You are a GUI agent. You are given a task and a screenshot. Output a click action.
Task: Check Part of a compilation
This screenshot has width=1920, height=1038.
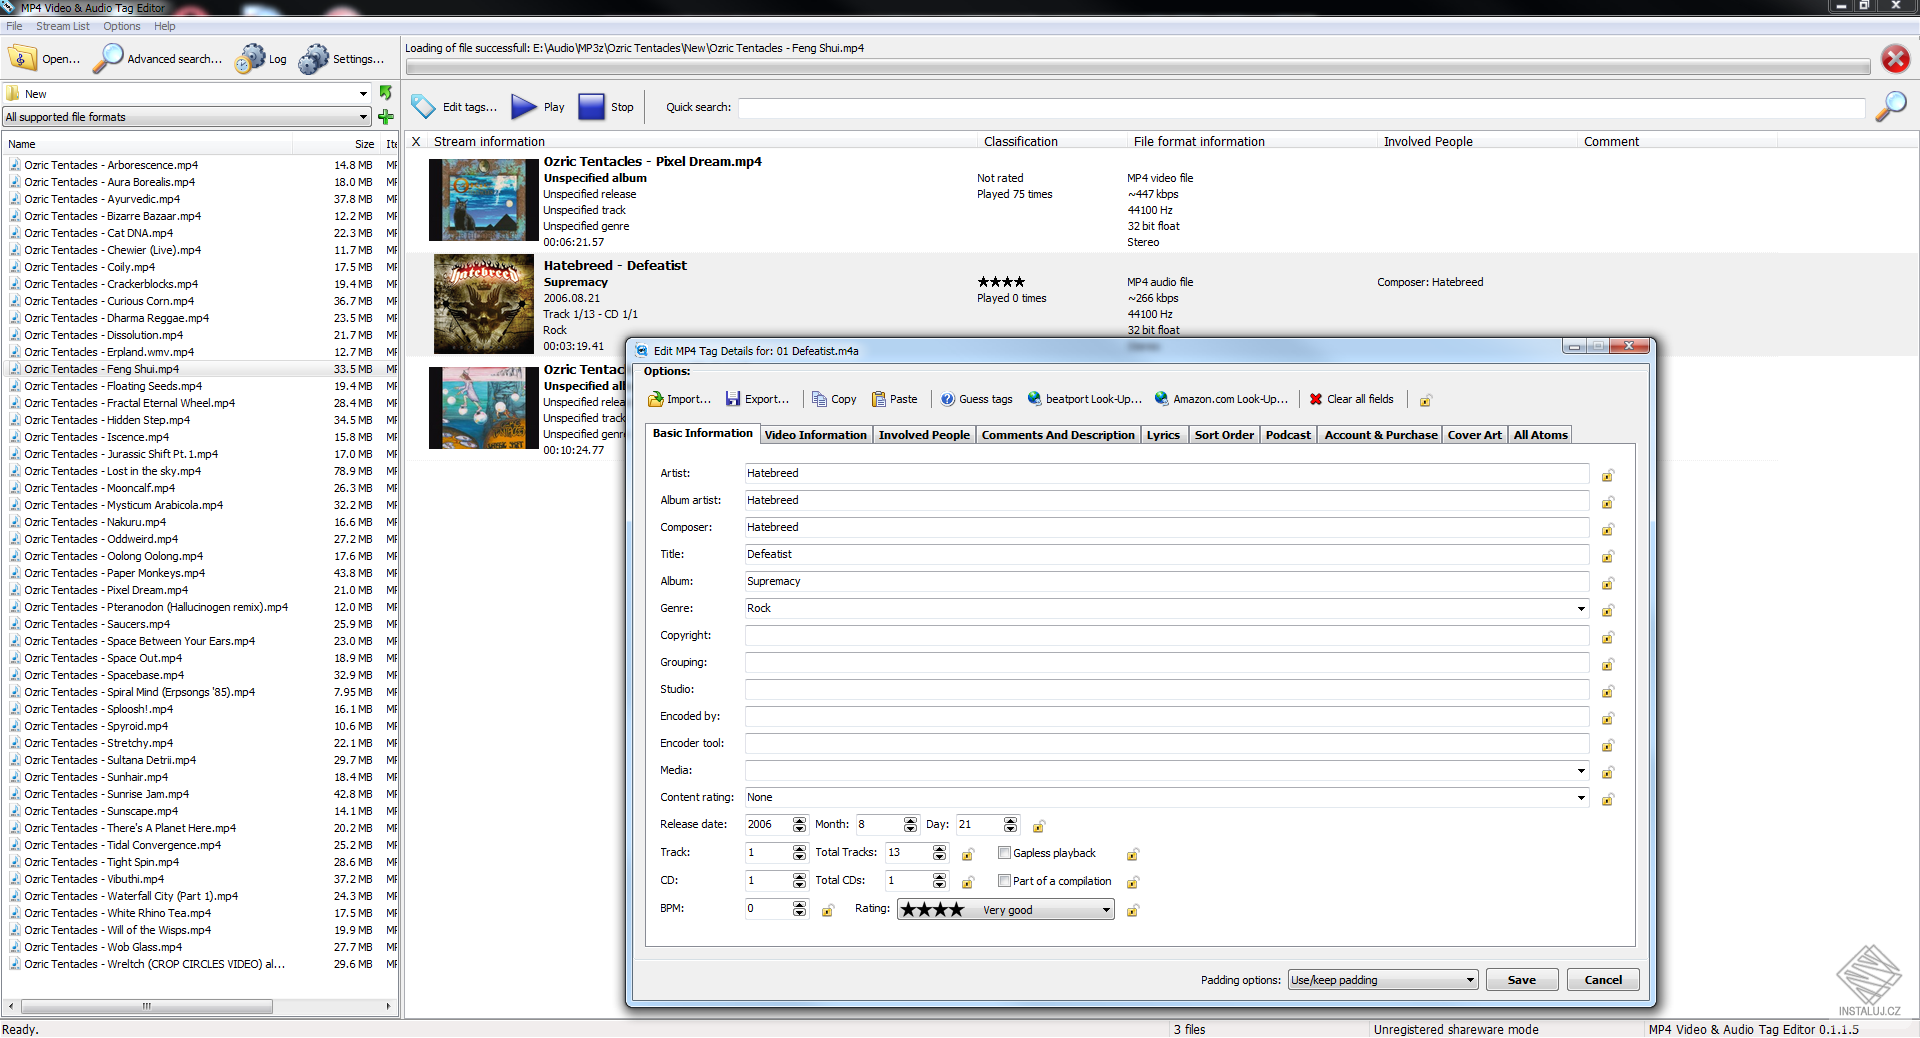click(x=1005, y=881)
